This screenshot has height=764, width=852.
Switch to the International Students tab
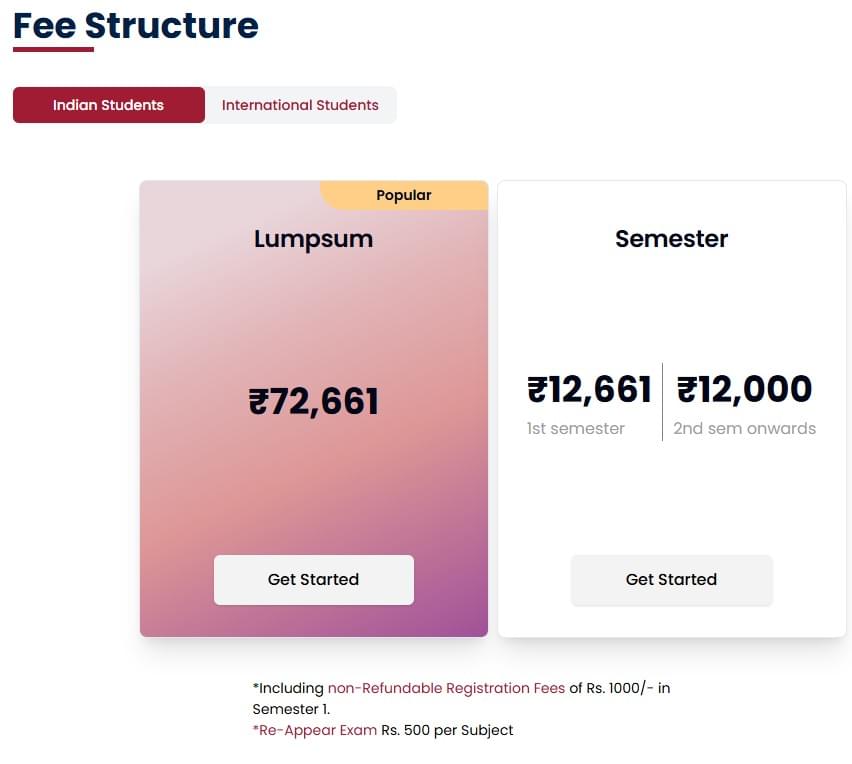[x=300, y=105]
